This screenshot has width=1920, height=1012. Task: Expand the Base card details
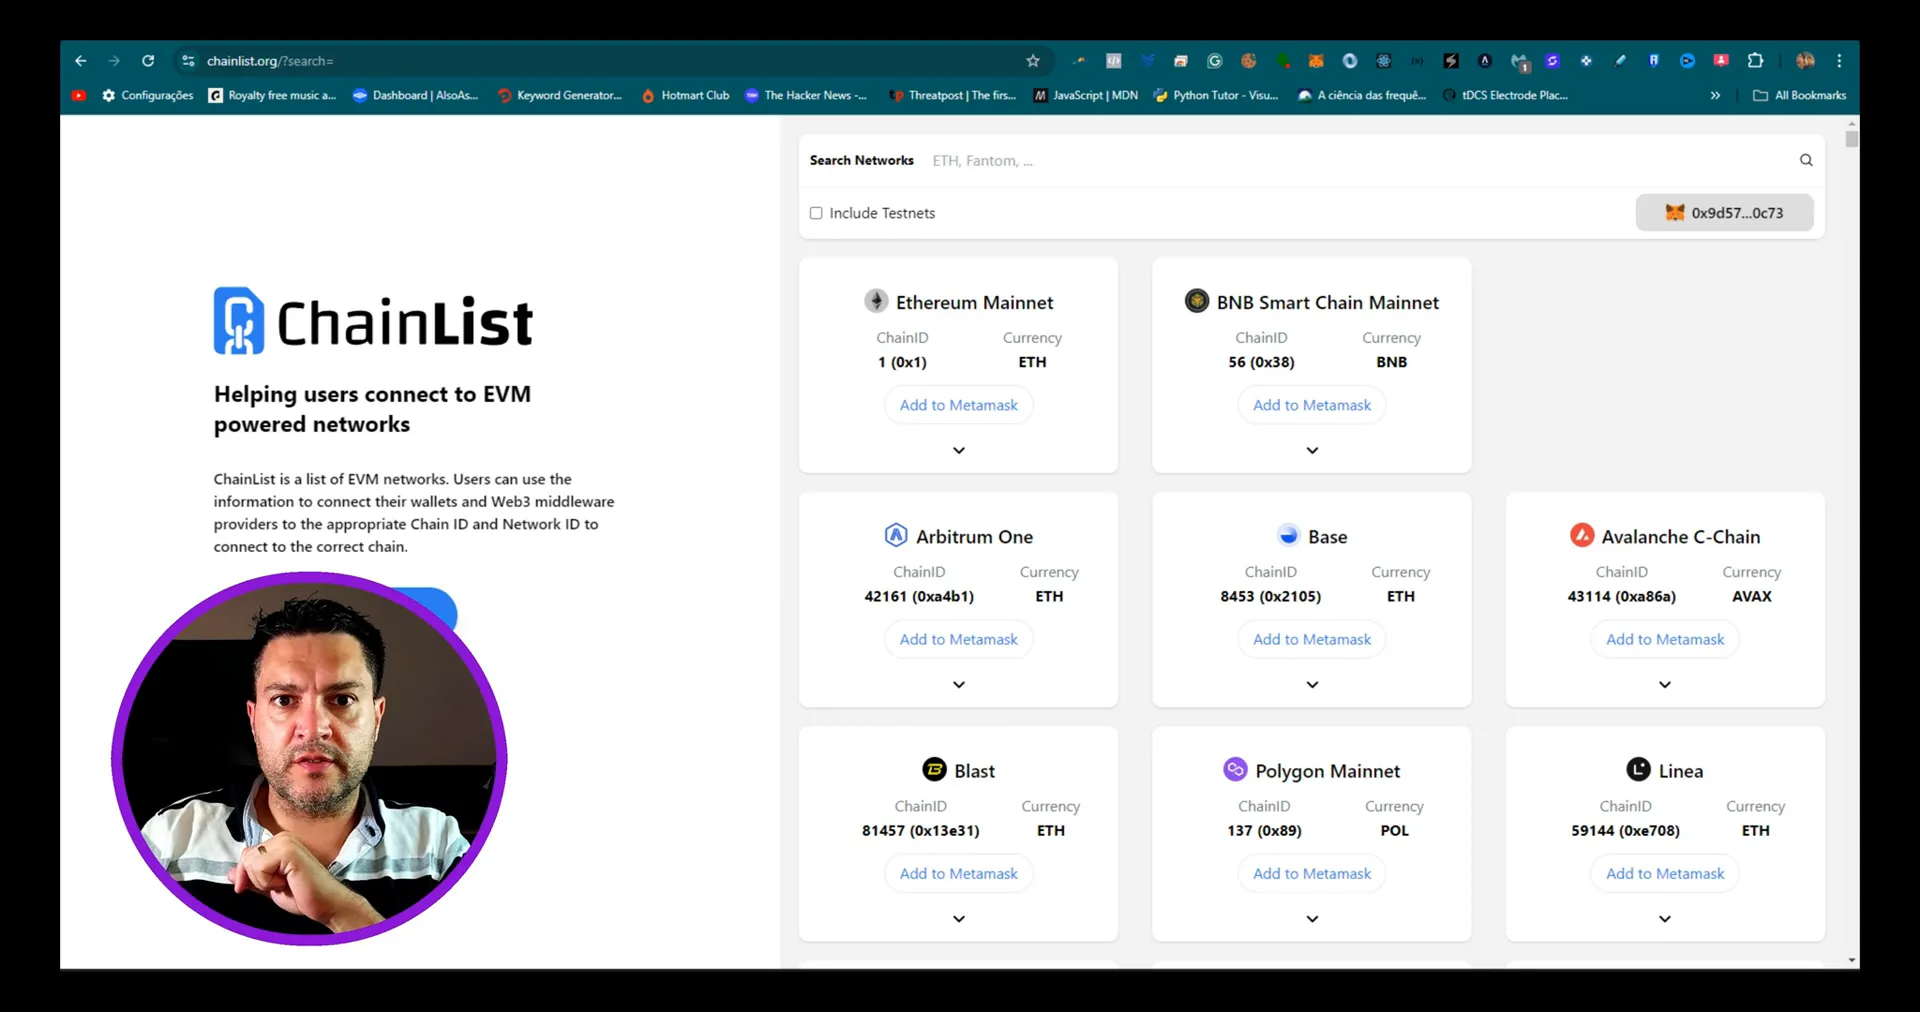[x=1312, y=685]
